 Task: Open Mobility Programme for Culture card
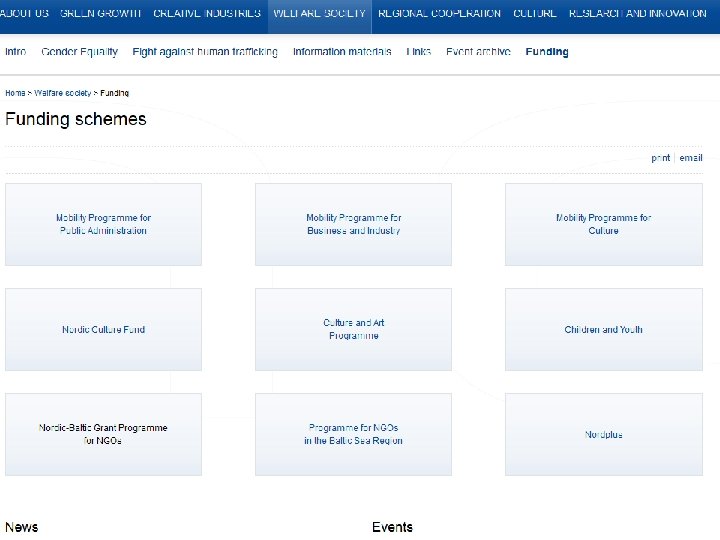604,225
